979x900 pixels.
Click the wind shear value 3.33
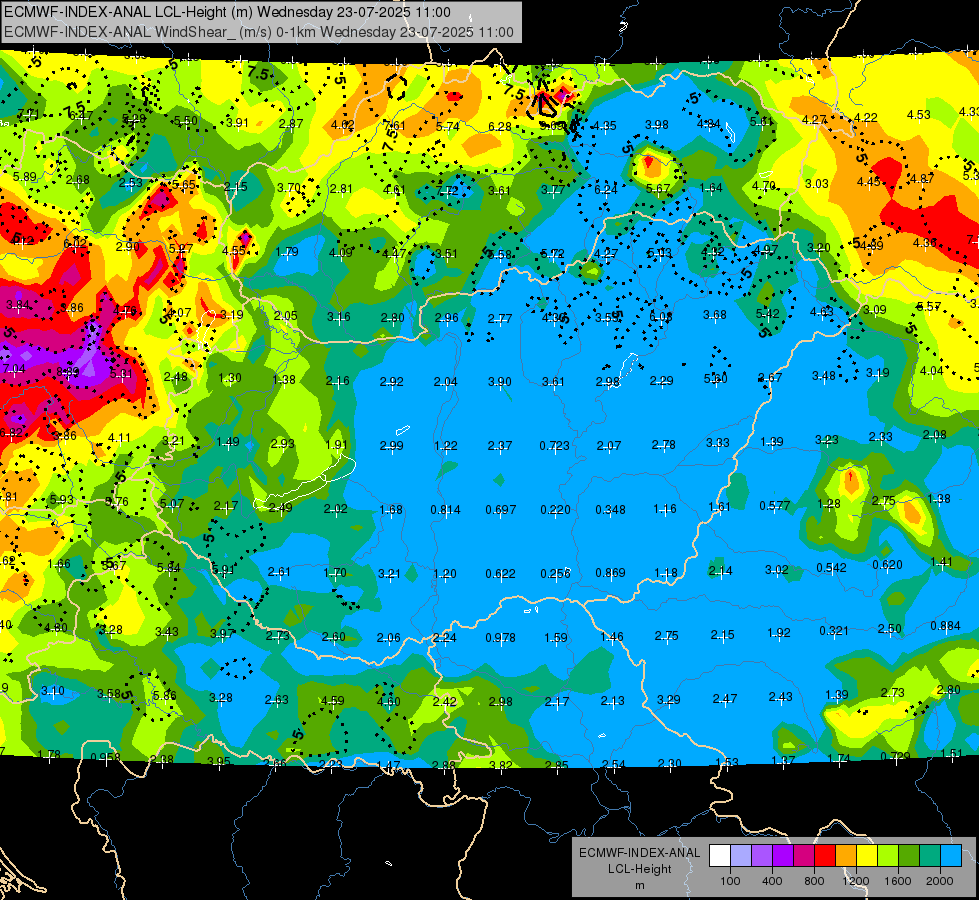717,443
